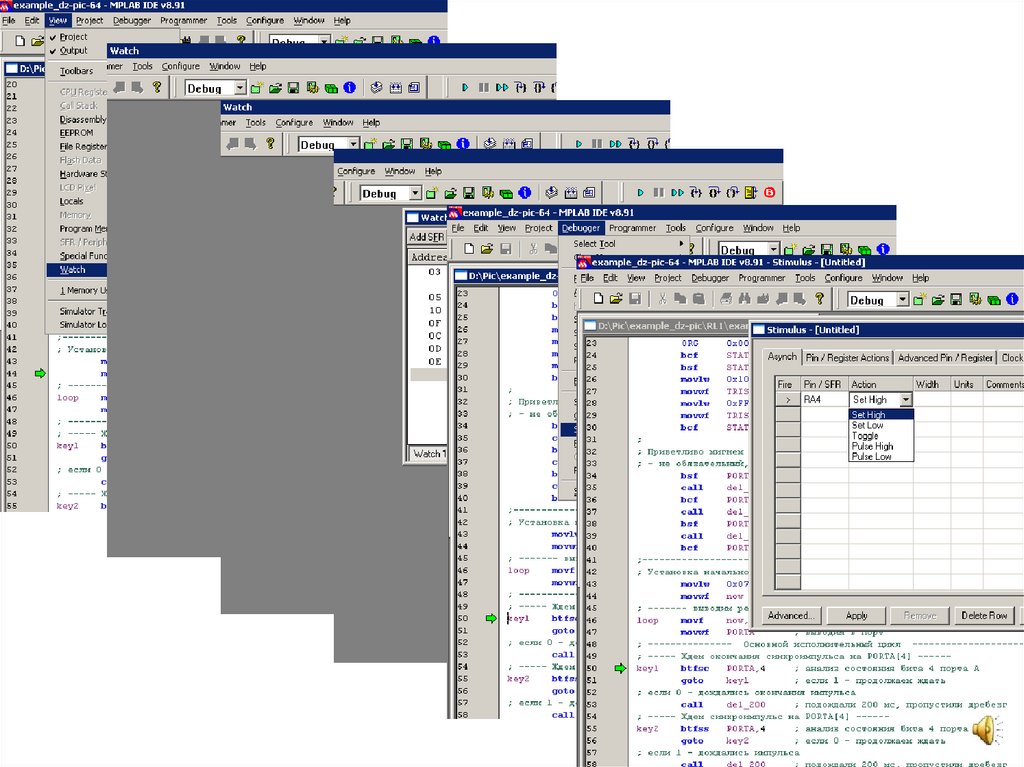The height and width of the screenshot is (767, 1024).
Task: Click Run icon in toolbar containing Breakpoints icon
Action: point(641,192)
